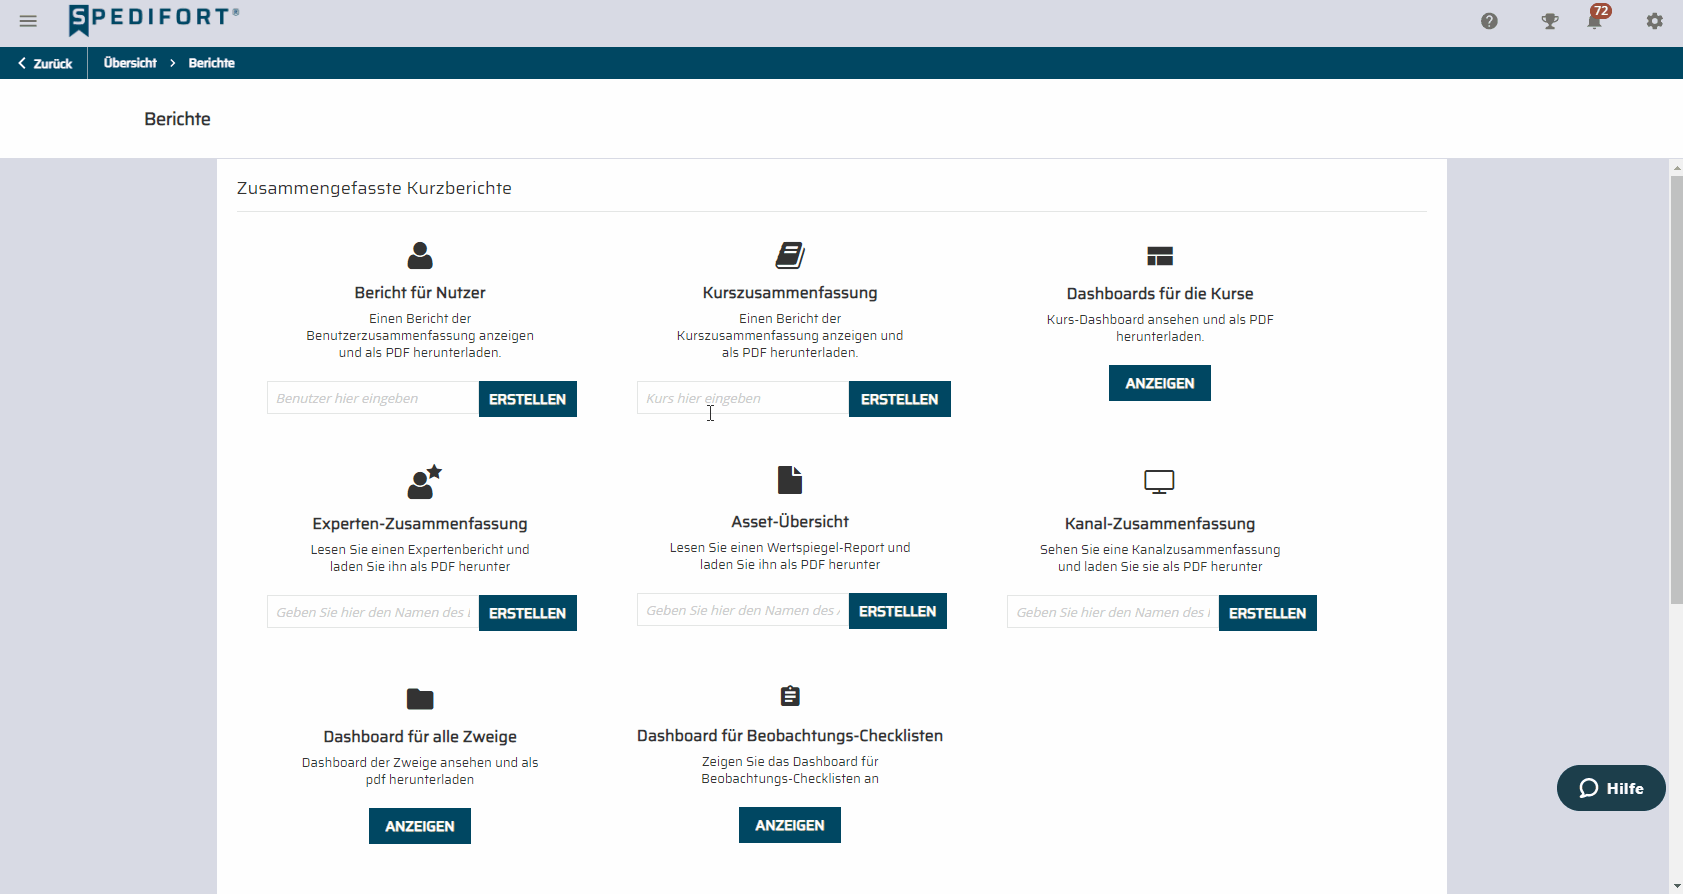
Task: Click the scrollbar up arrow
Action: tap(1676, 167)
